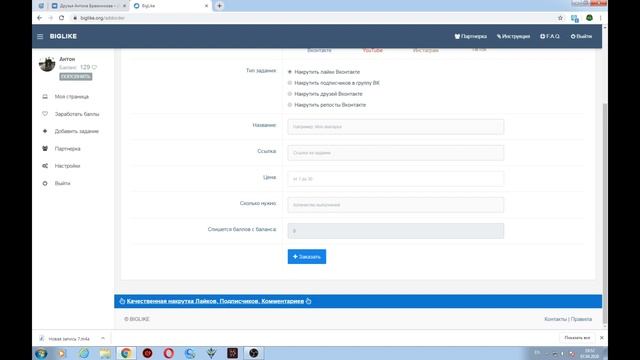
Task: Open Заработать баллы in the sidebar
Action: 77,114
